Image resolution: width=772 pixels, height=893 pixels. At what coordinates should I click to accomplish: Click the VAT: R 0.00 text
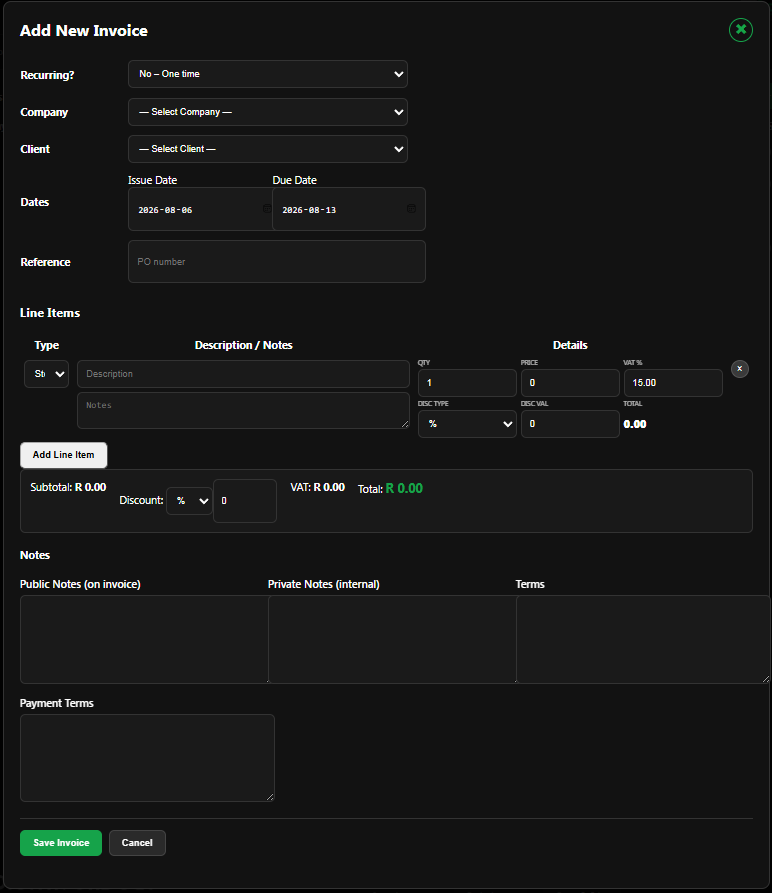click(x=318, y=488)
